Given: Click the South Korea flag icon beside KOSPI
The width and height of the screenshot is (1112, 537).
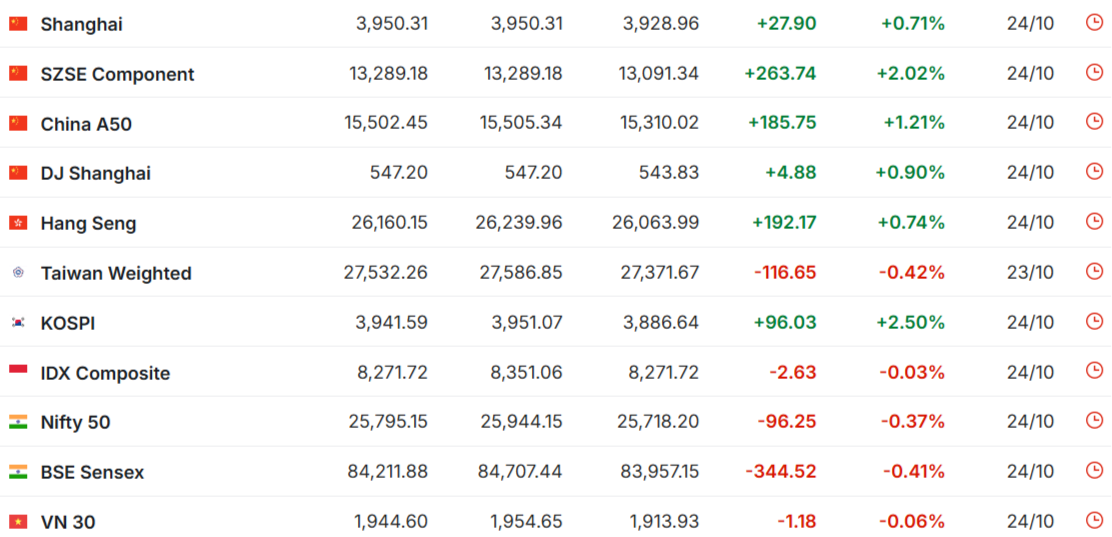Looking at the screenshot, I should click(x=18, y=323).
